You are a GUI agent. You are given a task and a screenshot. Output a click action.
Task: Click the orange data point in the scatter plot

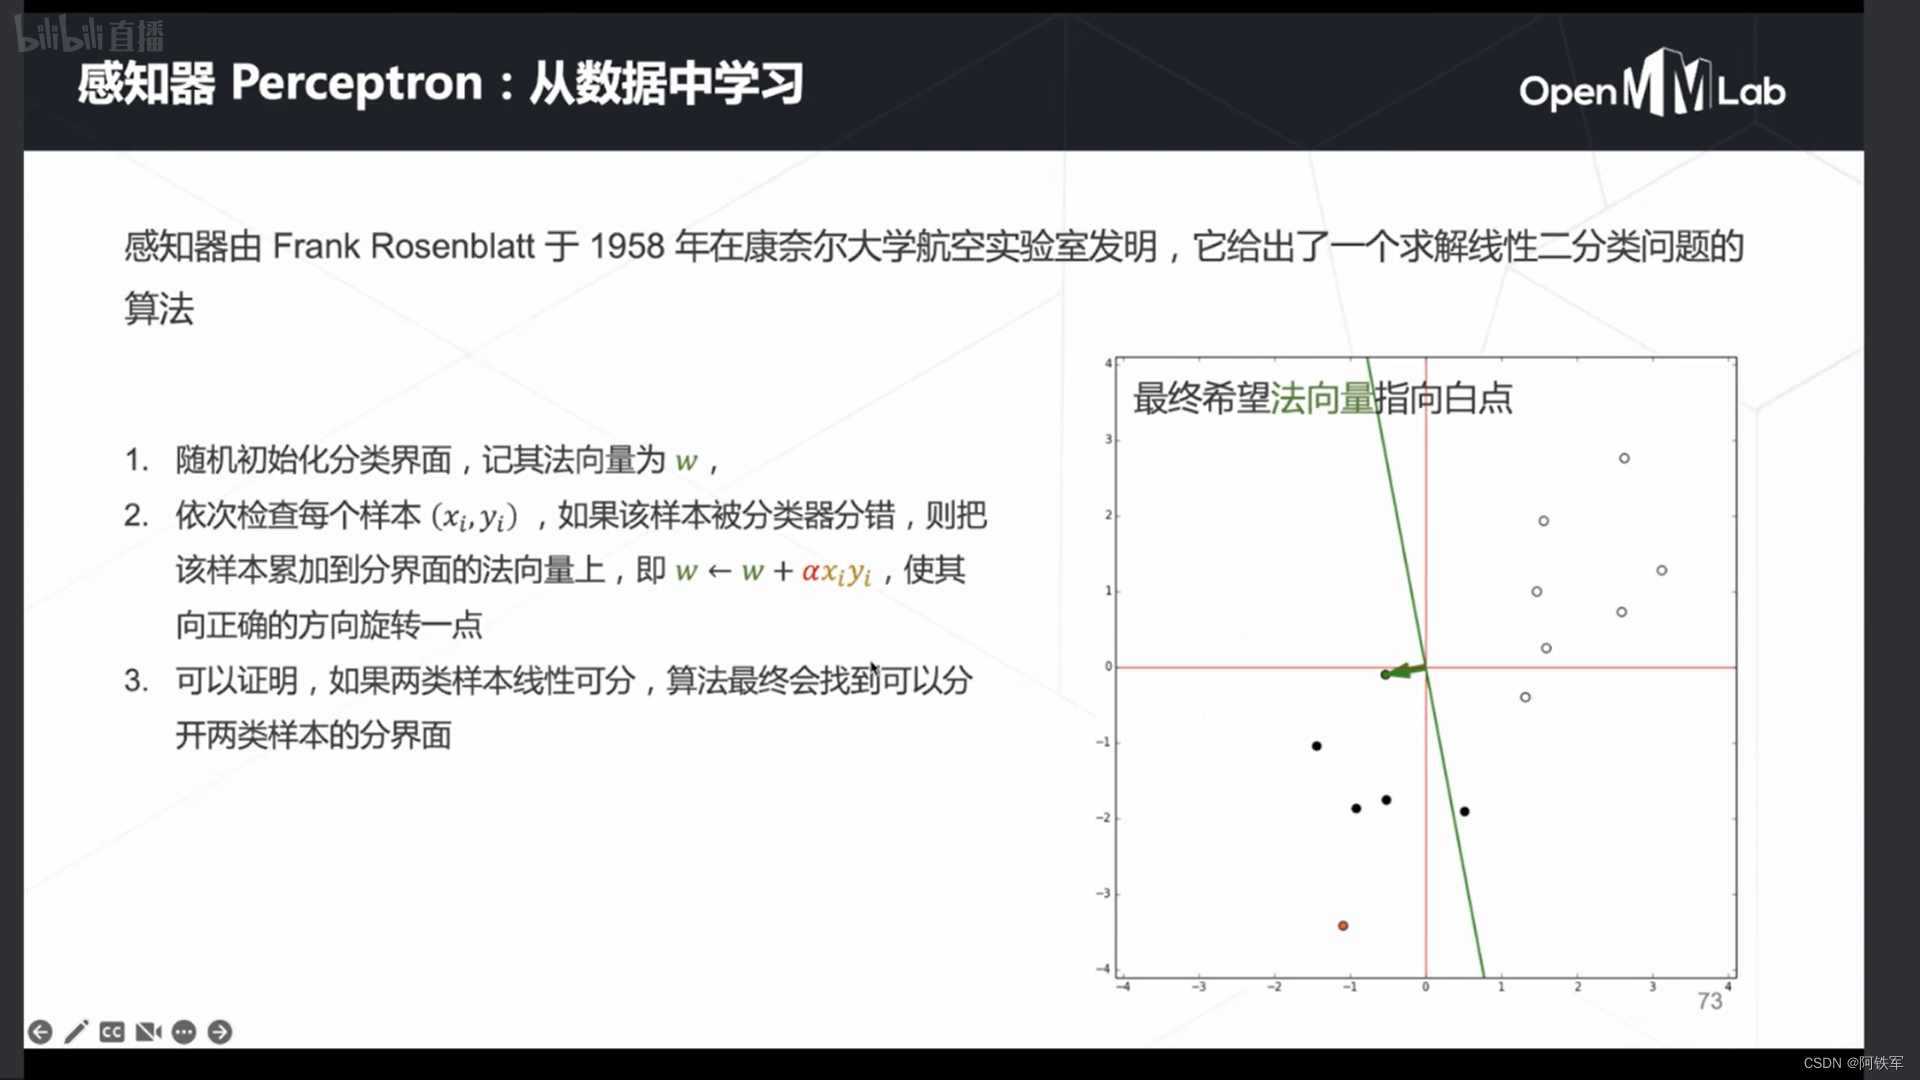[x=1343, y=926]
